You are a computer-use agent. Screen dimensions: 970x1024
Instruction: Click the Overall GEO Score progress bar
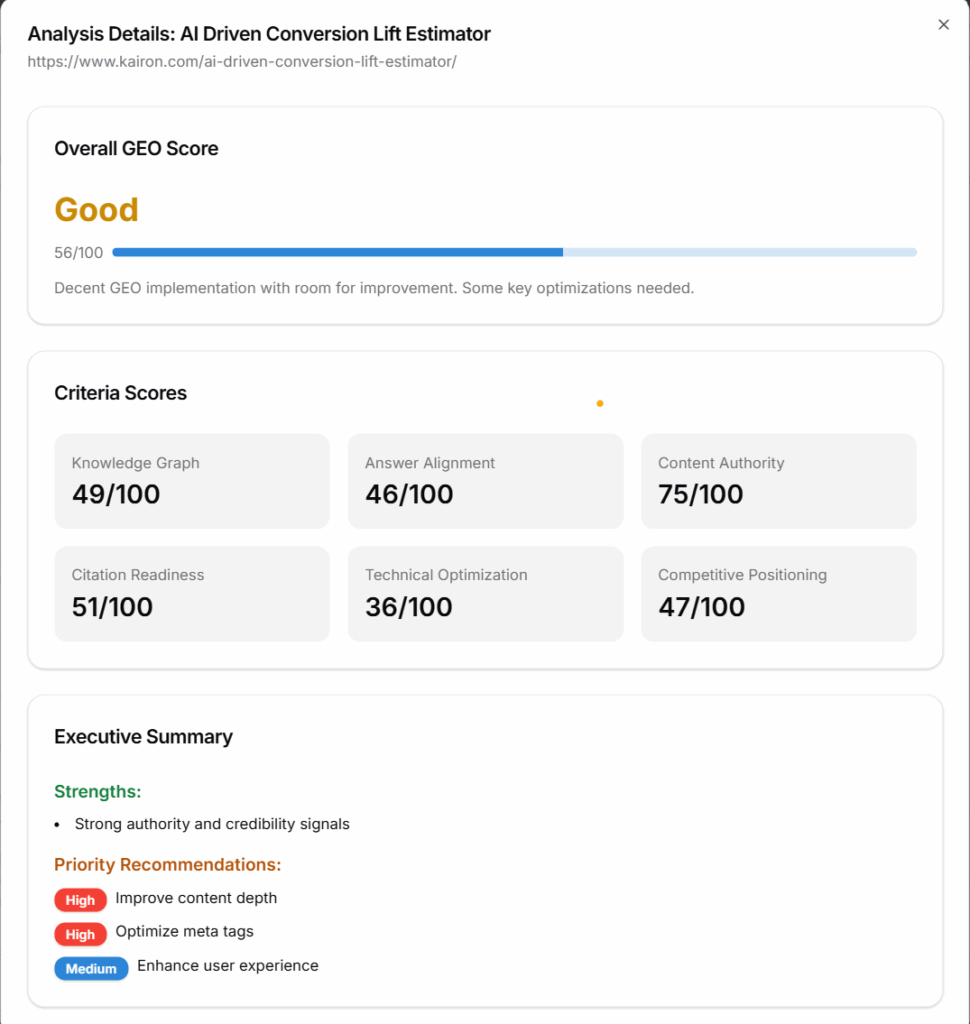[x=514, y=252]
